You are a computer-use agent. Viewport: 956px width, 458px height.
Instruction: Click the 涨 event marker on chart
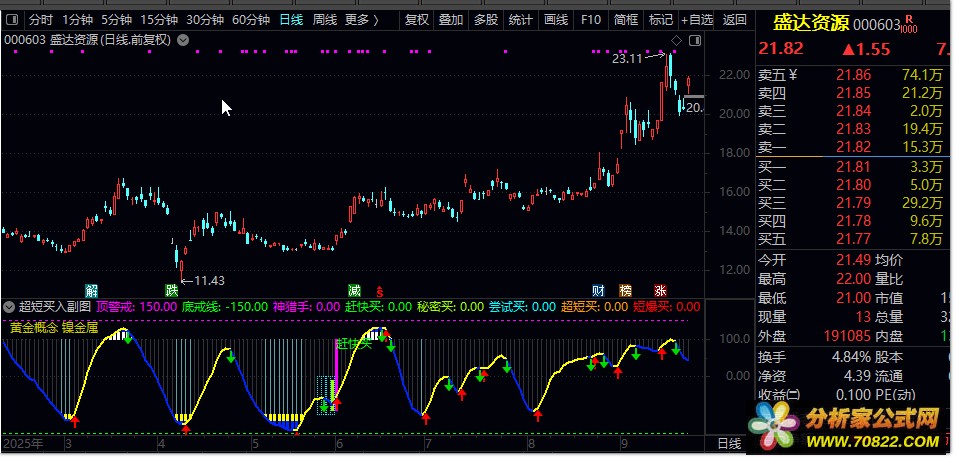coord(661,290)
